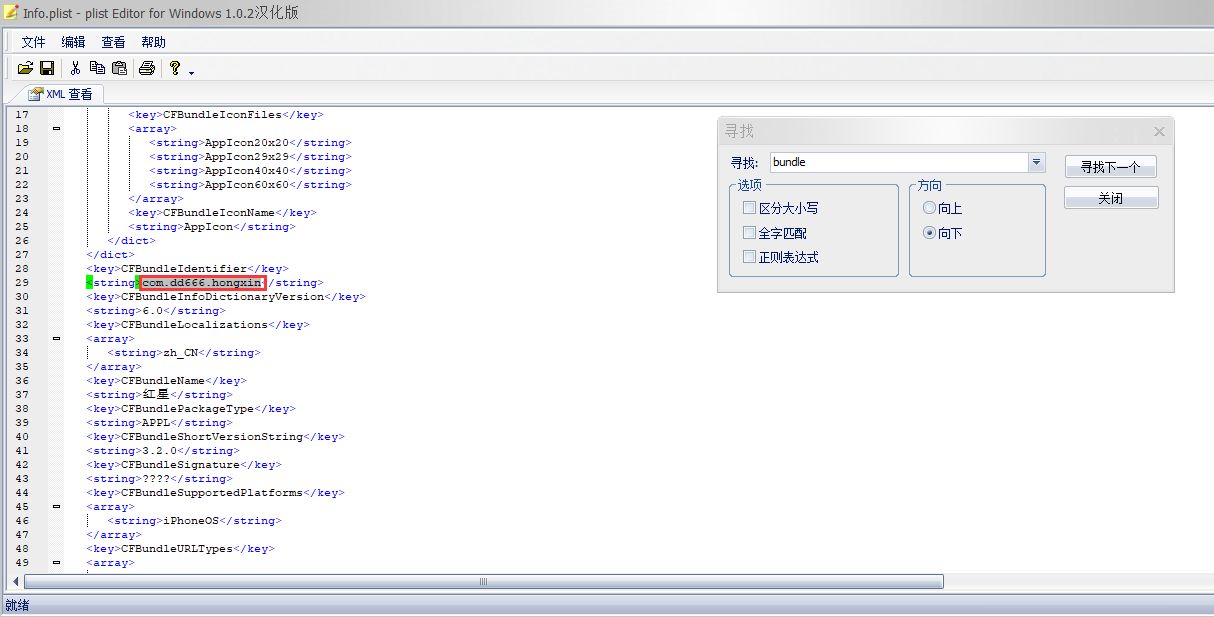Open a plist file
This screenshot has height=617, width=1214.
[x=25, y=67]
